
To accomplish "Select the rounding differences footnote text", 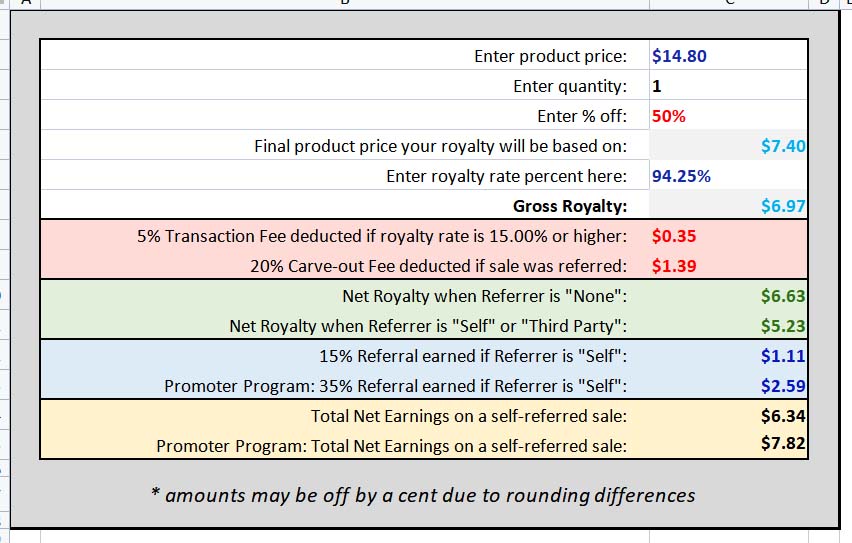I will click(423, 495).
